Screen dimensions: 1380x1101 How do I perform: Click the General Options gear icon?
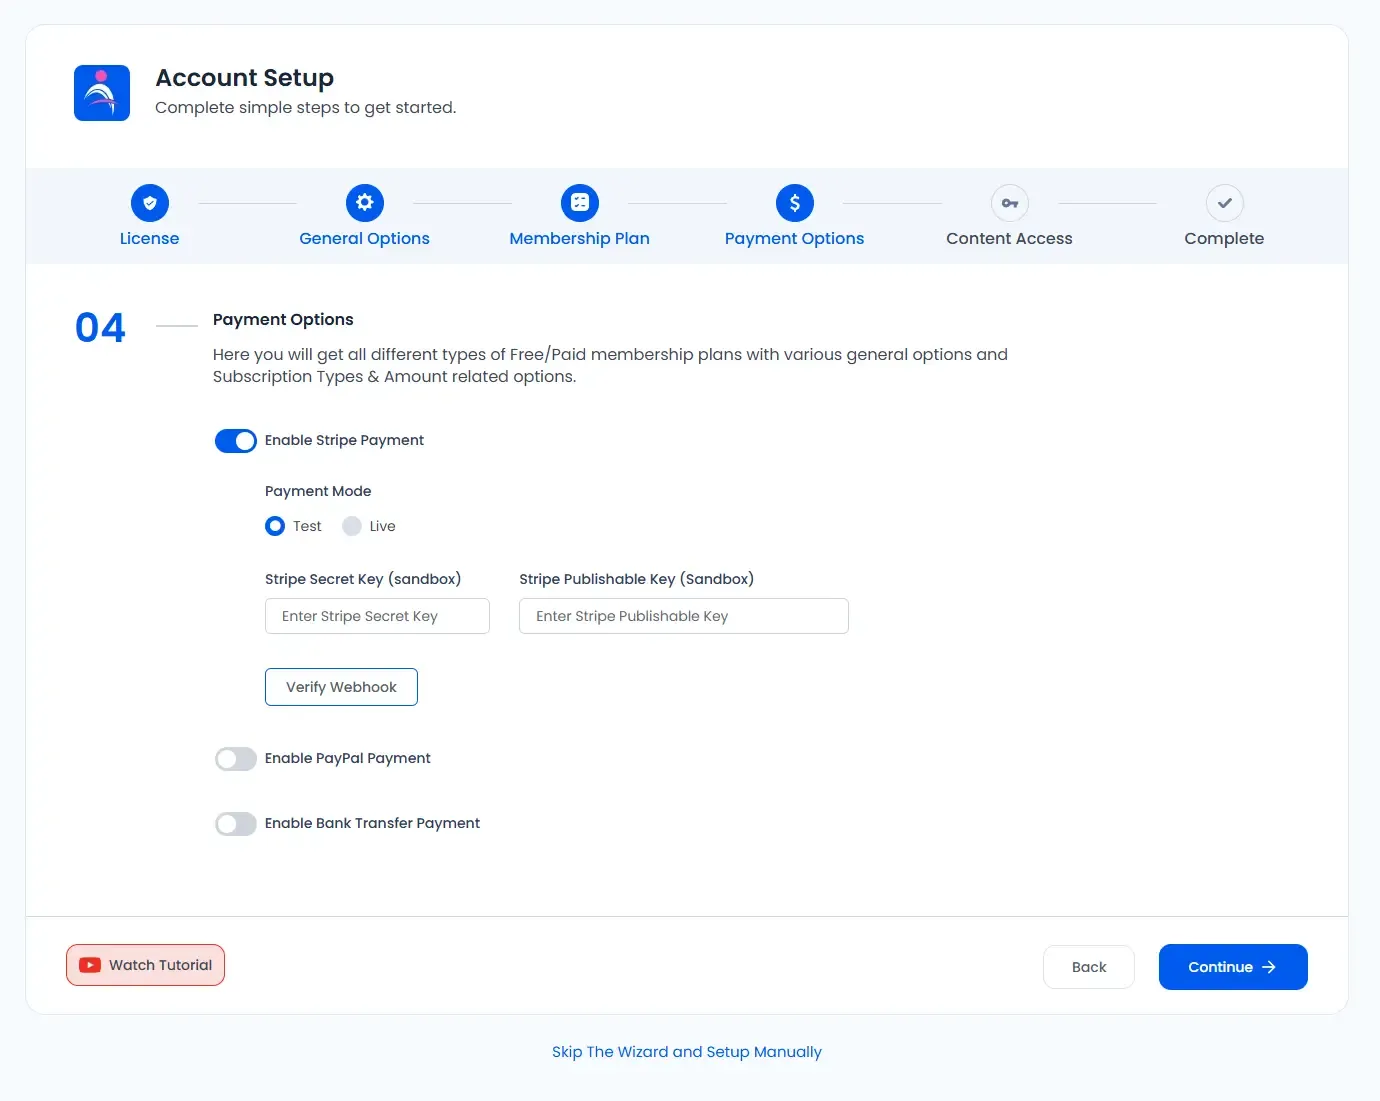pos(364,202)
